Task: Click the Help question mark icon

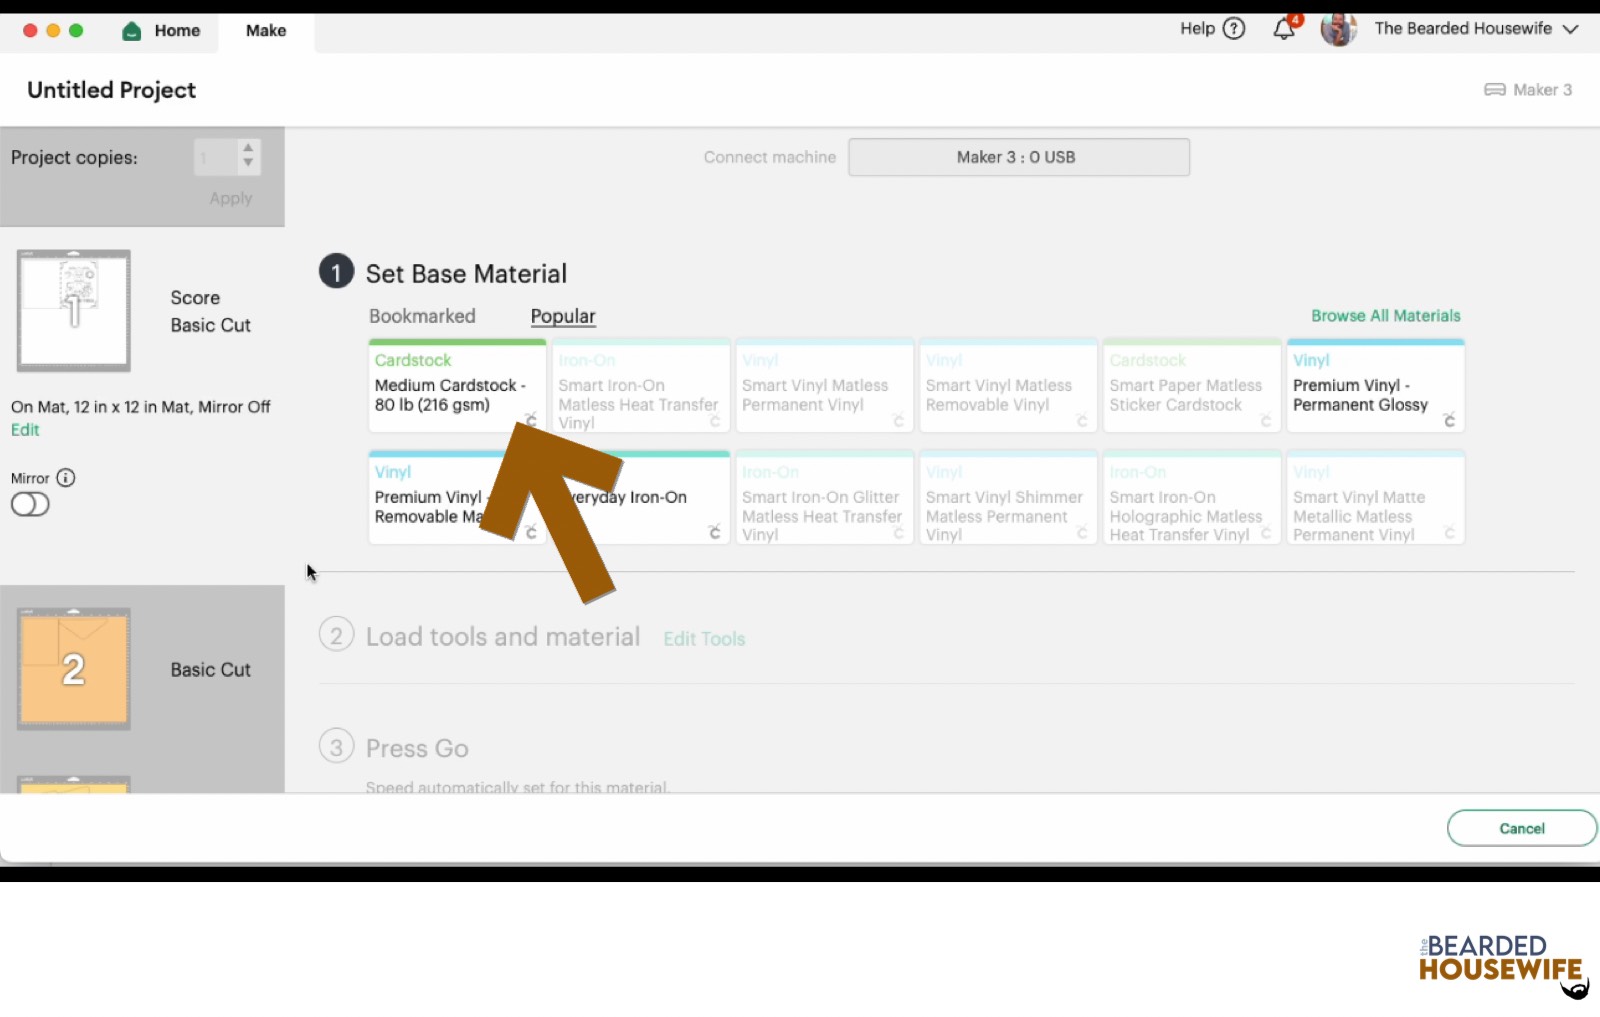Action: click(x=1235, y=29)
